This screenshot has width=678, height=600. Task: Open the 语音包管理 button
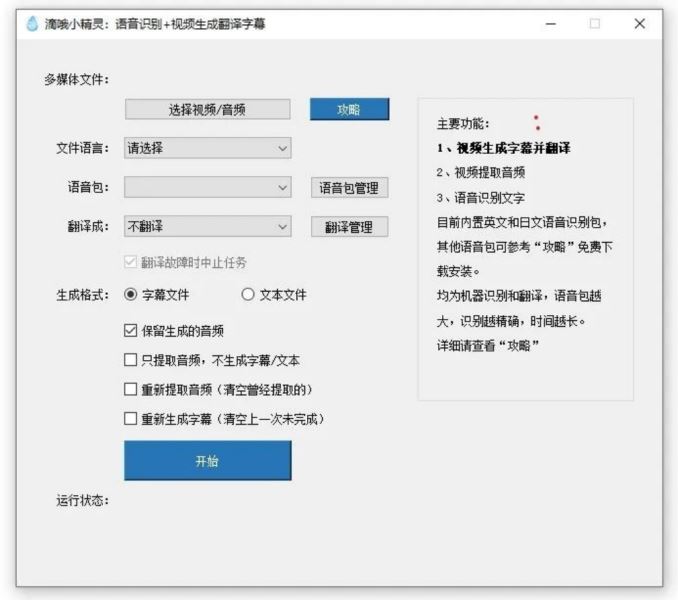point(349,188)
